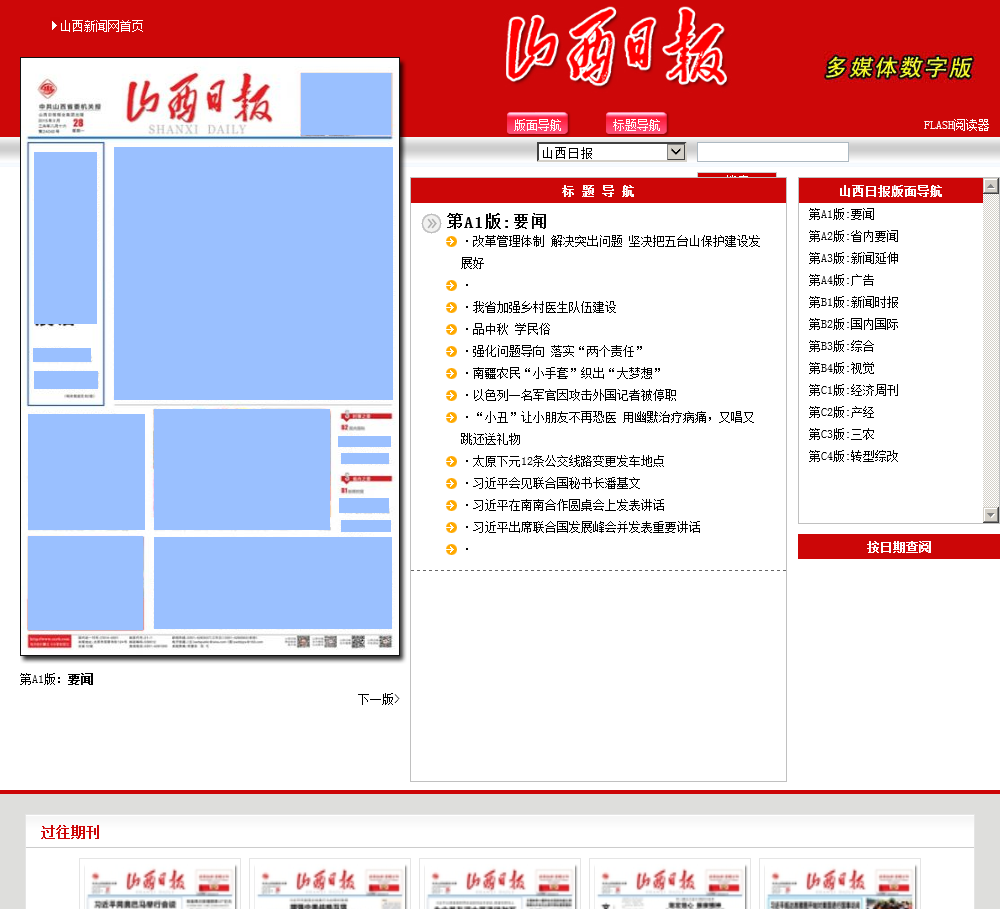Select 第B2版:国内国际 in page navigation
Screen dimensions: 1000x909
click(x=853, y=324)
